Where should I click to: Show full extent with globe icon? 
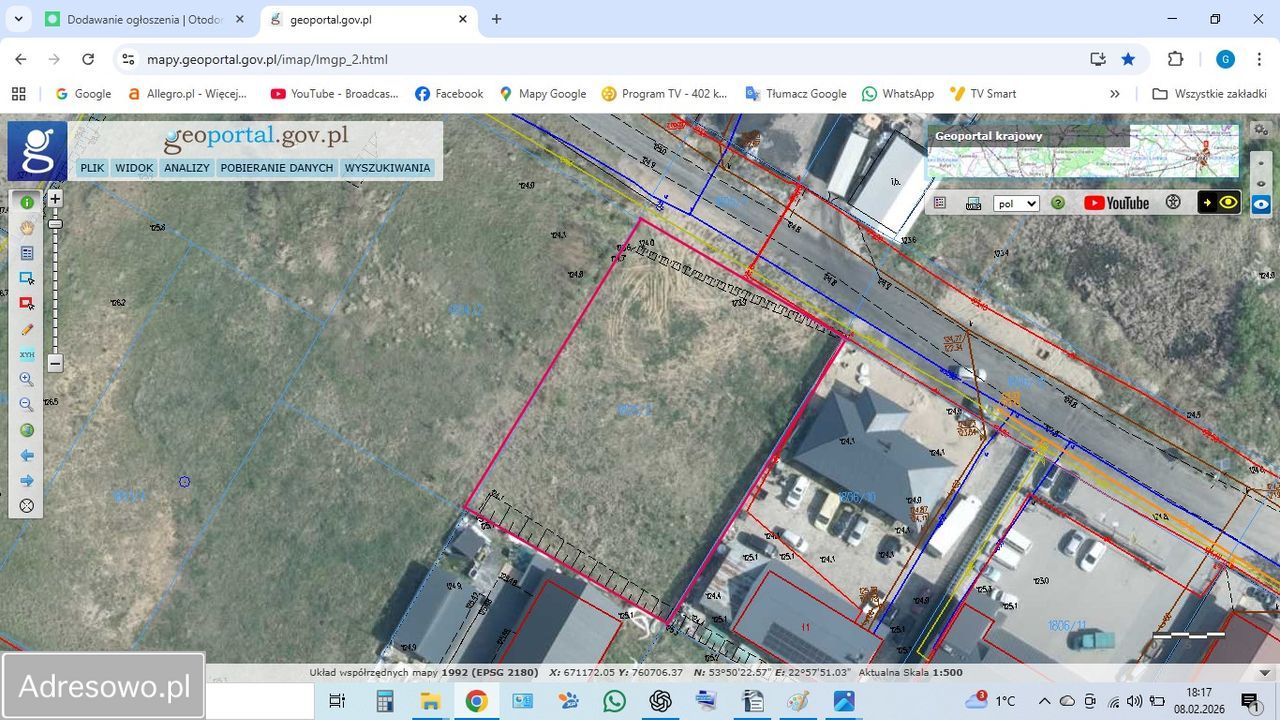coord(27,430)
